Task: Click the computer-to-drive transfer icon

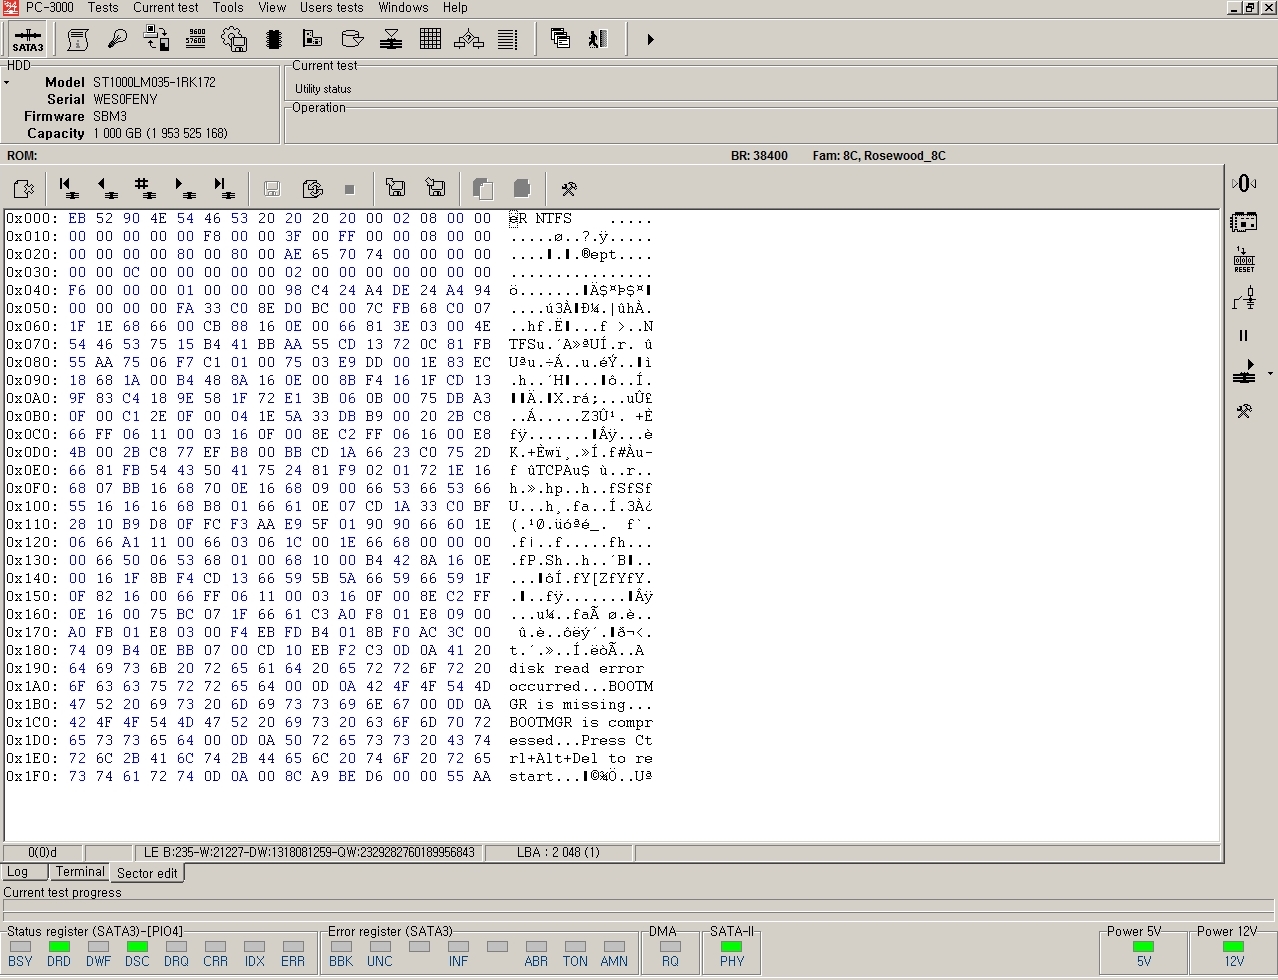Action: click(x=157, y=39)
